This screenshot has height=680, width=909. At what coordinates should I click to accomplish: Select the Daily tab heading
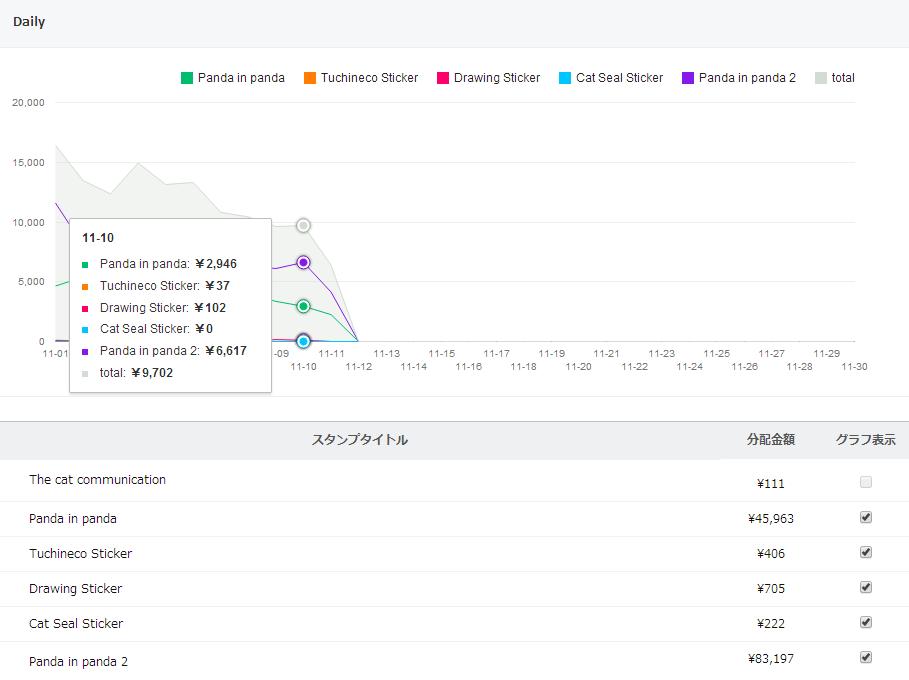tap(29, 21)
